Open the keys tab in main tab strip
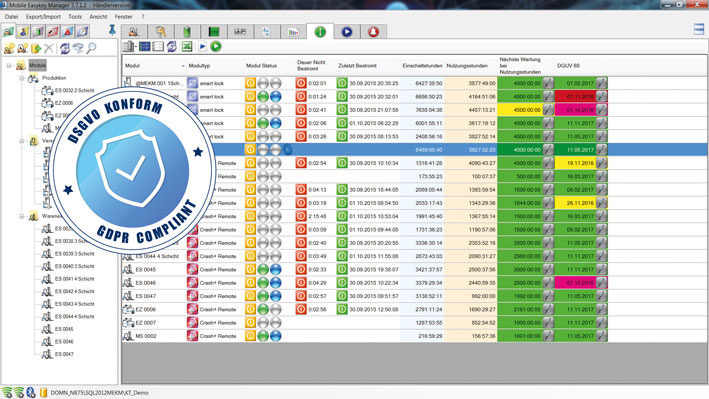 [x=160, y=32]
